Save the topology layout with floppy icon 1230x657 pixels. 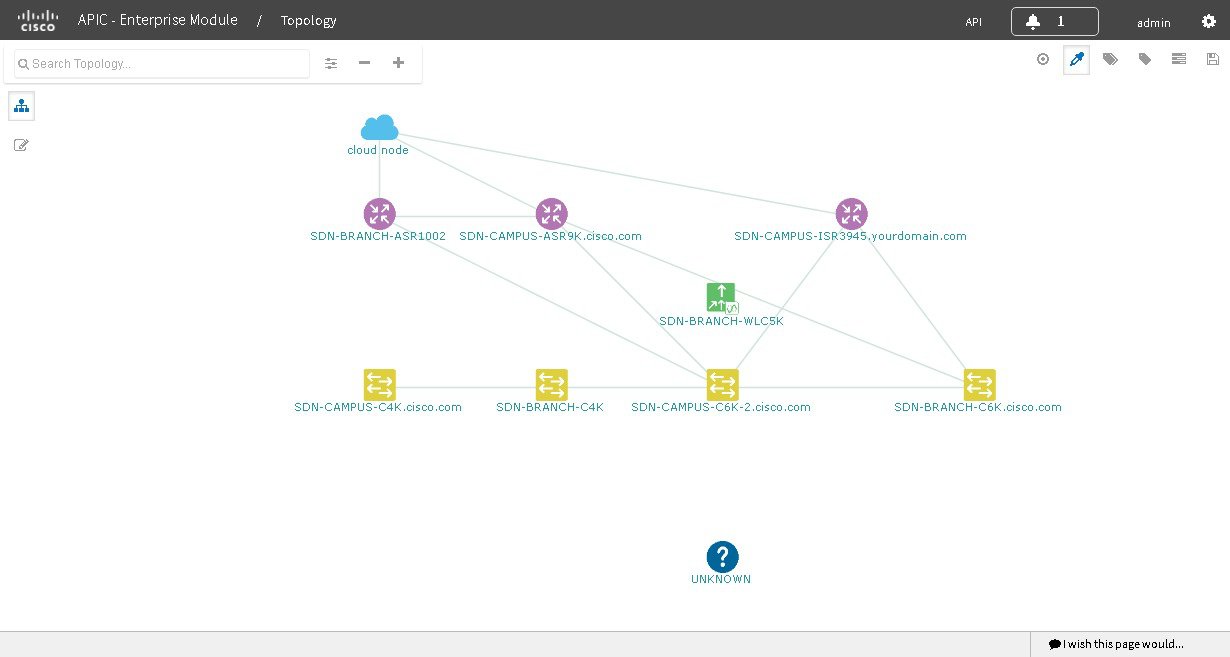click(1213, 59)
